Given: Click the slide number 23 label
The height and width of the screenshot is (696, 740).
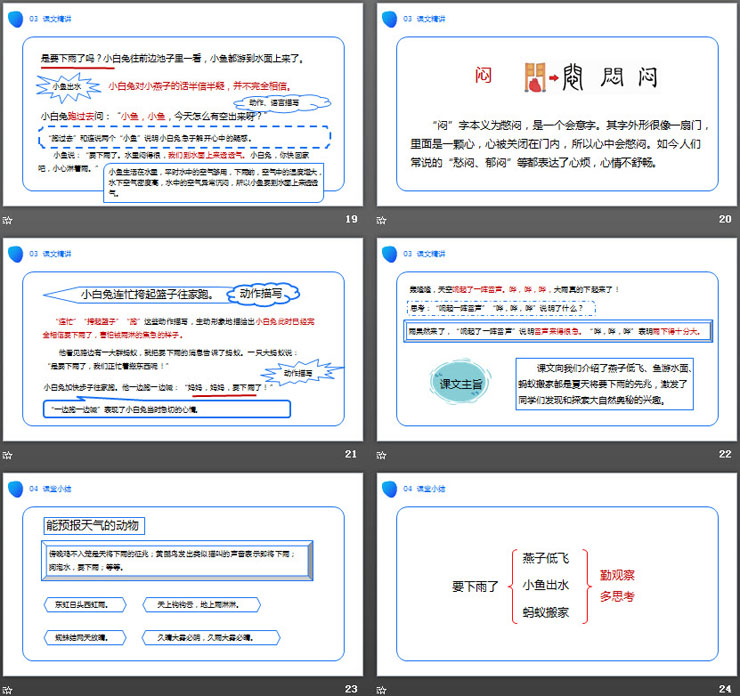Looking at the screenshot, I should (350, 688).
